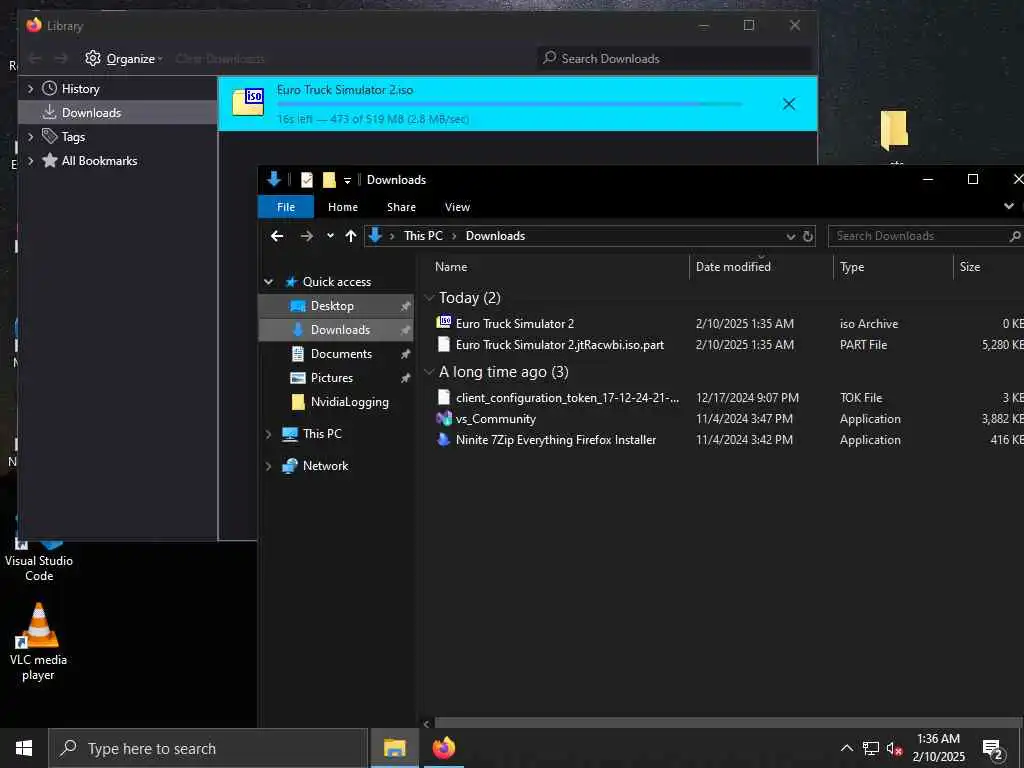Screen dimensions: 1024x768
Task: Open the address bar history dropdown
Action: tap(790, 236)
